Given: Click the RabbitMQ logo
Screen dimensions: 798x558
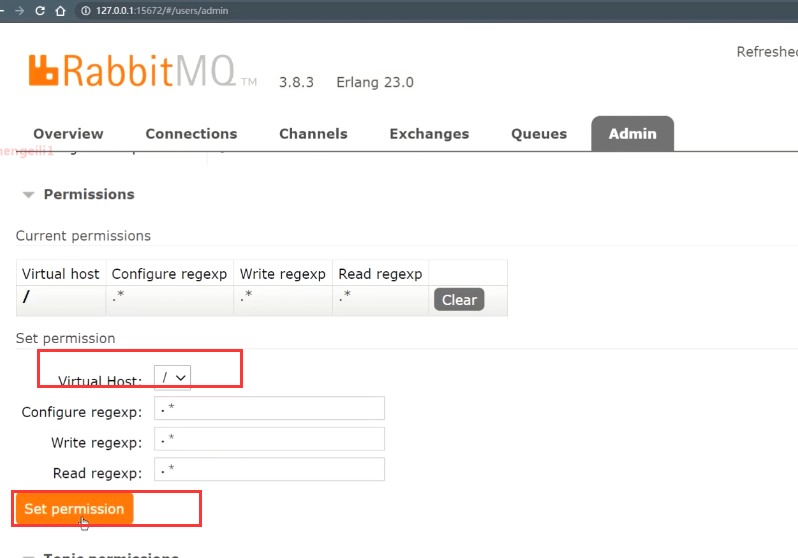Looking at the screenshot, I should (x=143, y=71).
